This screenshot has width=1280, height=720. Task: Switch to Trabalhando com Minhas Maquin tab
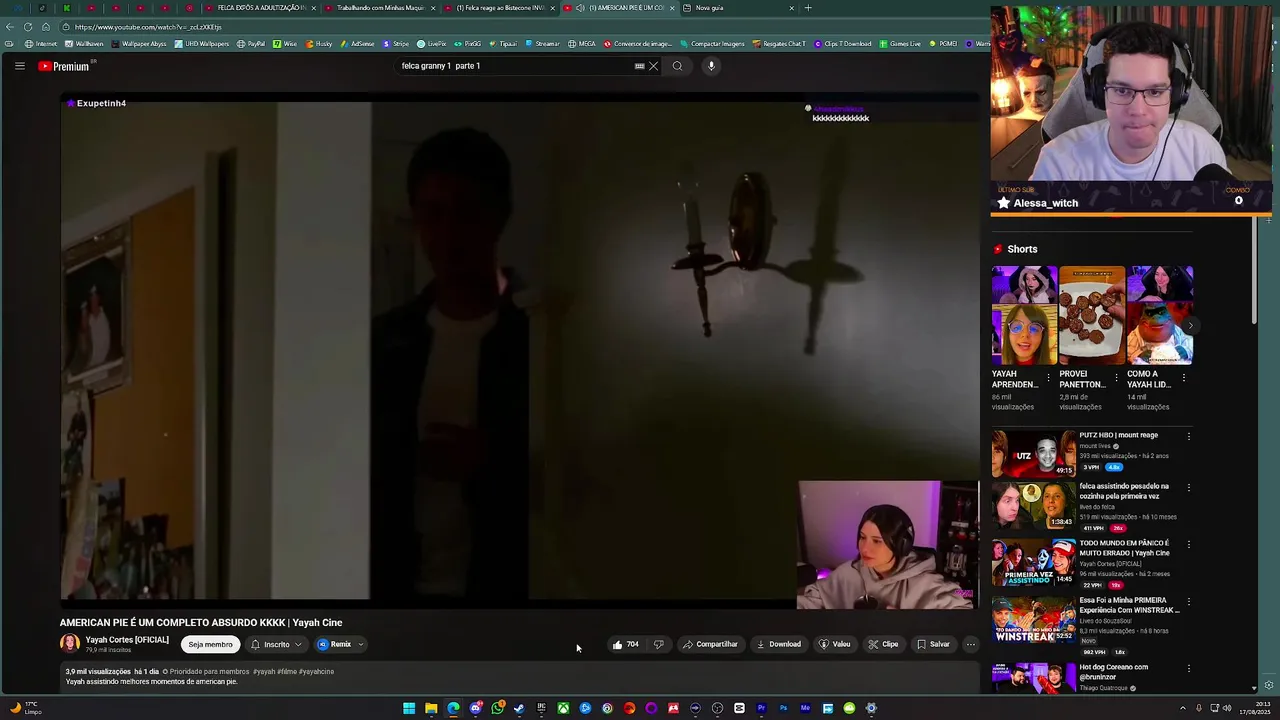pyautogui.click(x=379, y=8)
